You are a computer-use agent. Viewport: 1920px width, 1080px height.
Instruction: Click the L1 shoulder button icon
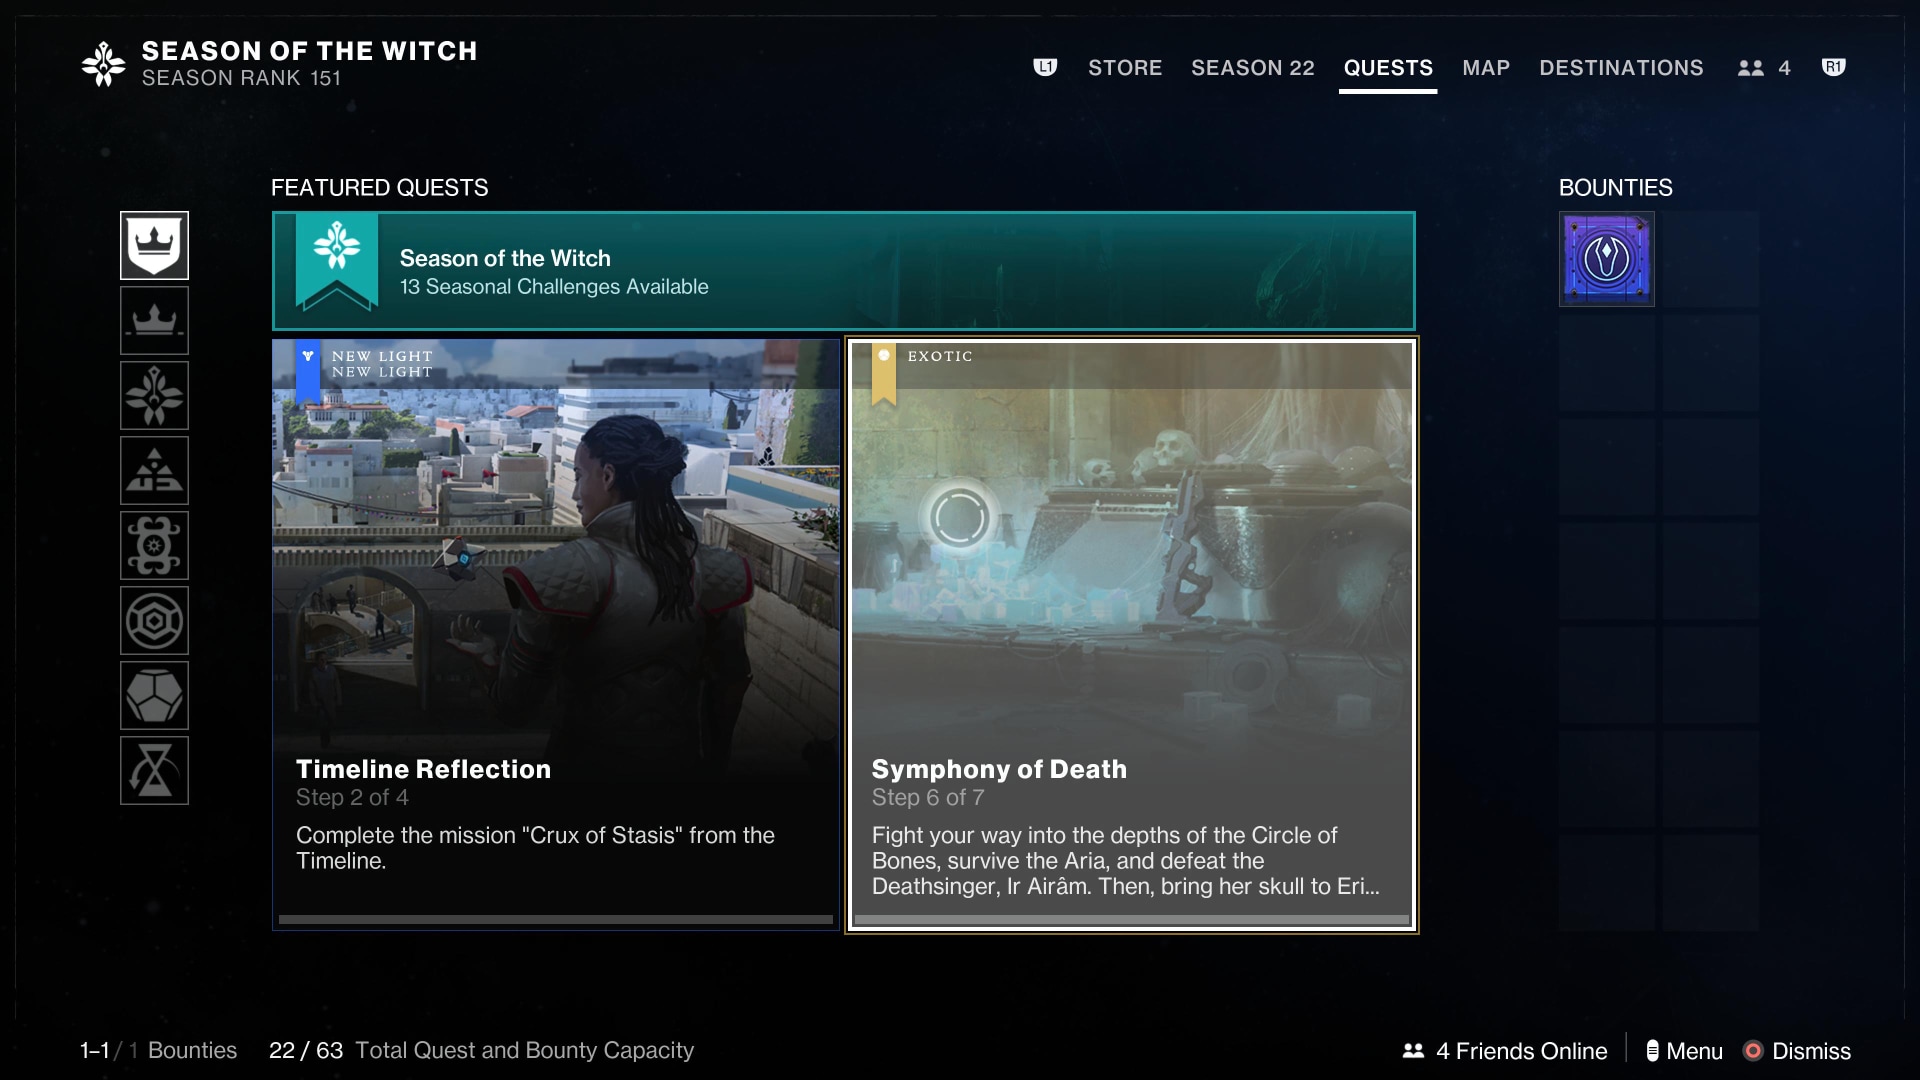1045,67
